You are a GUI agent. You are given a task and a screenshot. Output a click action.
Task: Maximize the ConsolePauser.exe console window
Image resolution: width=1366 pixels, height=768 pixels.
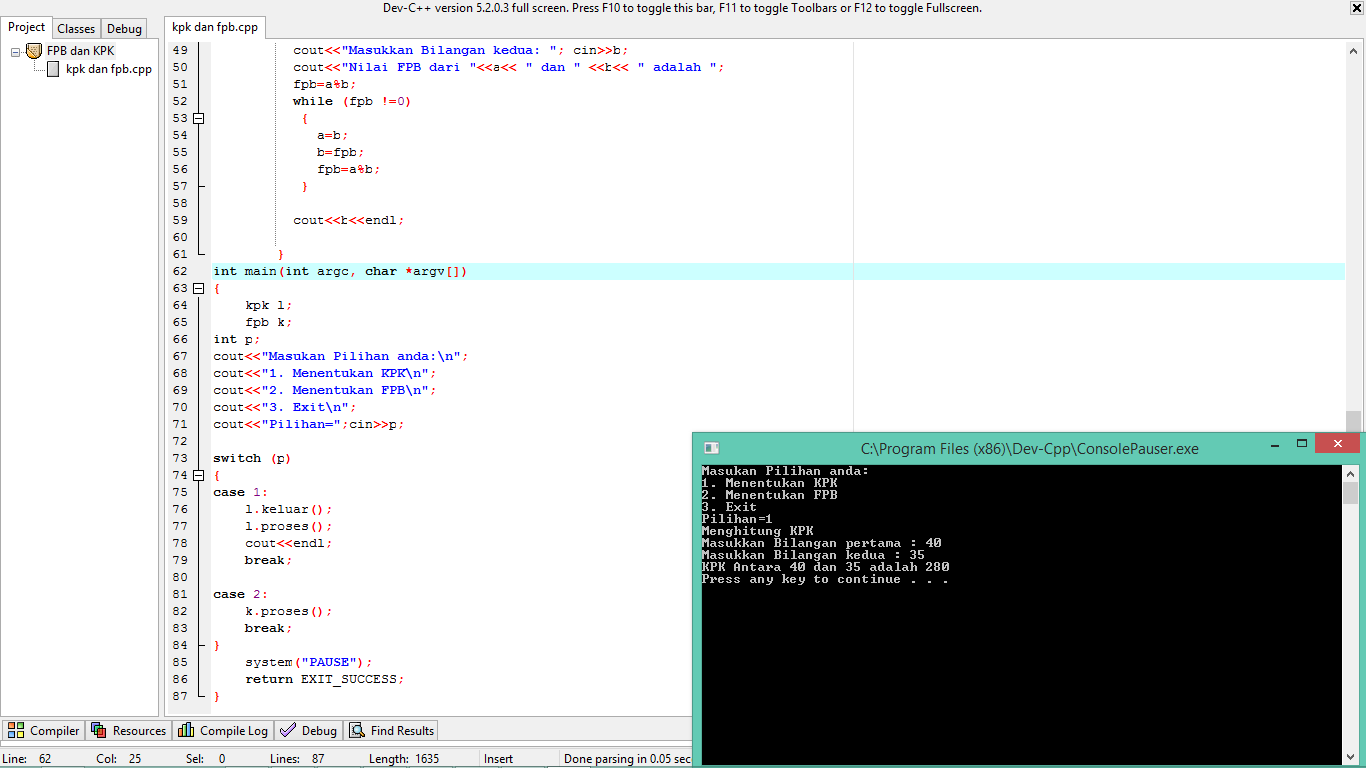[1302, 444]
